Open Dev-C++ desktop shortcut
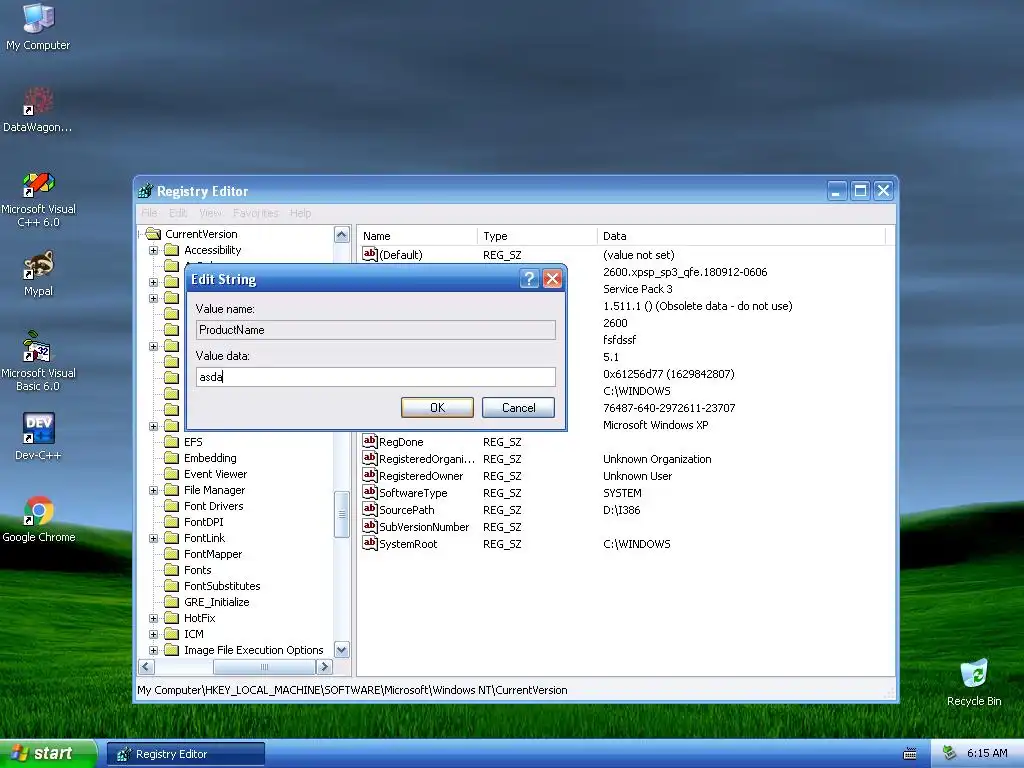 (38, 436)
